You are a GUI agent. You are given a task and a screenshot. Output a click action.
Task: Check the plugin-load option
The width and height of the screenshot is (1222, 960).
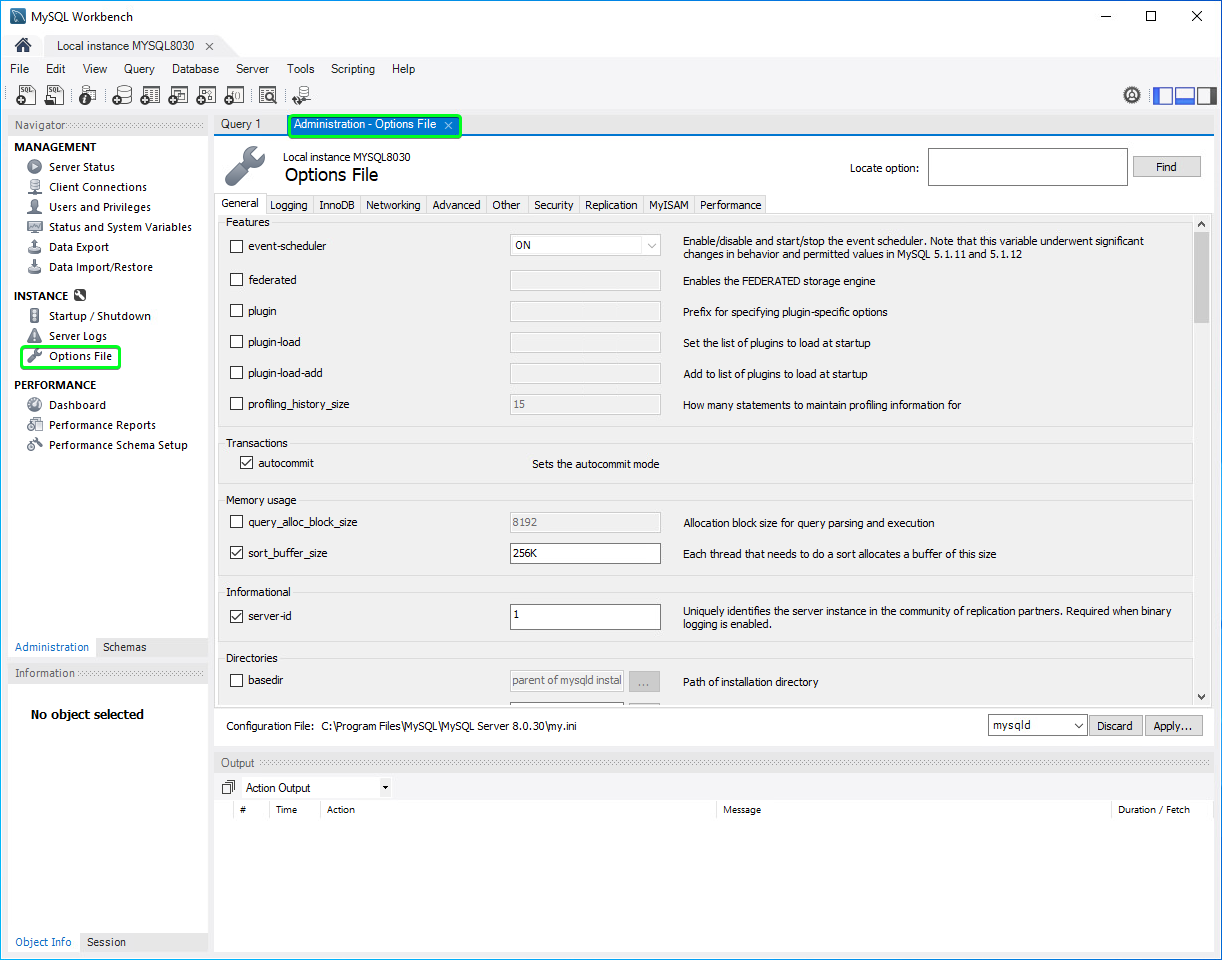click(237, 342)
